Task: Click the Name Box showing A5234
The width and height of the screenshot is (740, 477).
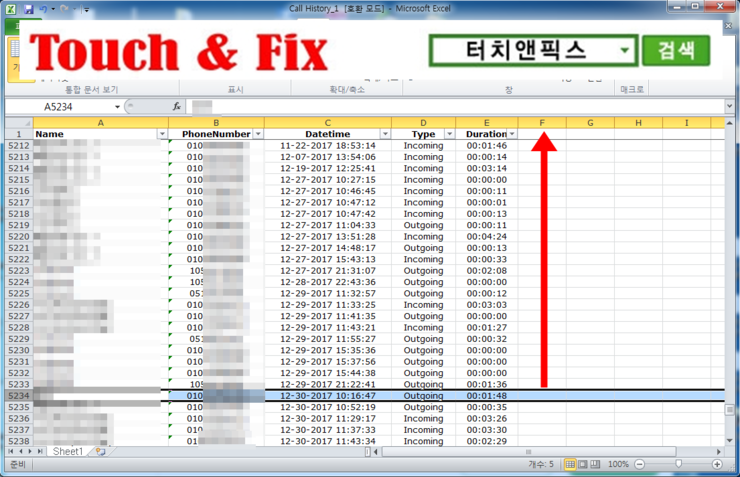Action: pos(59,107)
